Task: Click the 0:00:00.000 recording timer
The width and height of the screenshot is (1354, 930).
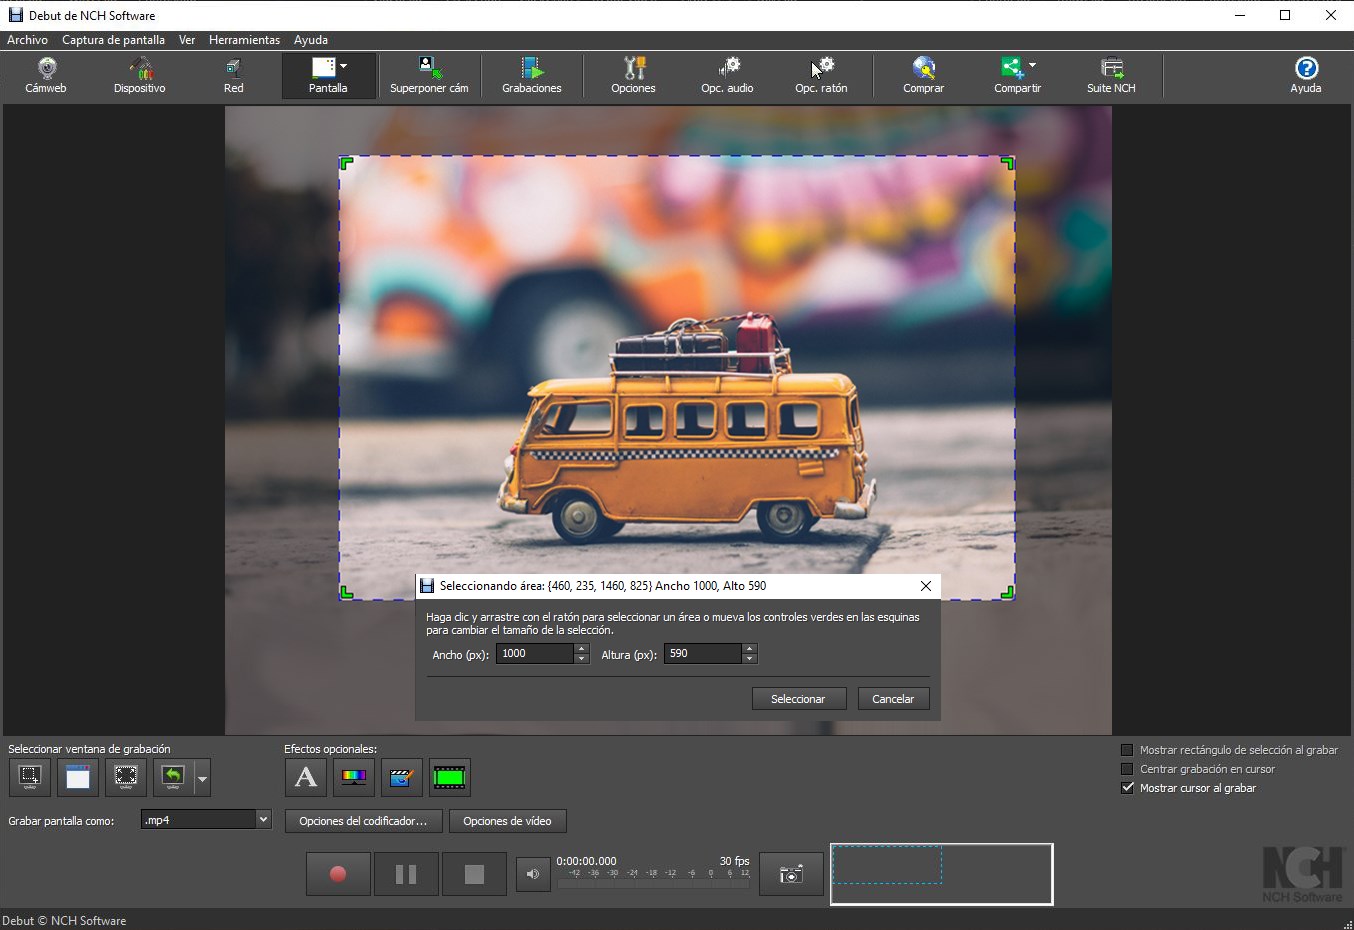Action: (586, 861)
